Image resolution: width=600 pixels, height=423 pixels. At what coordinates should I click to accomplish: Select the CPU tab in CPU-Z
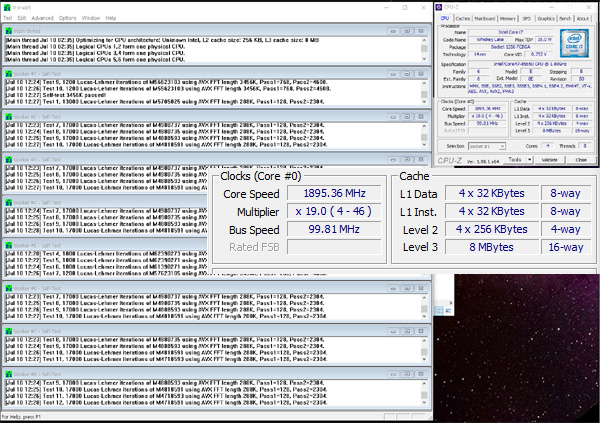[x=445, y=18]
